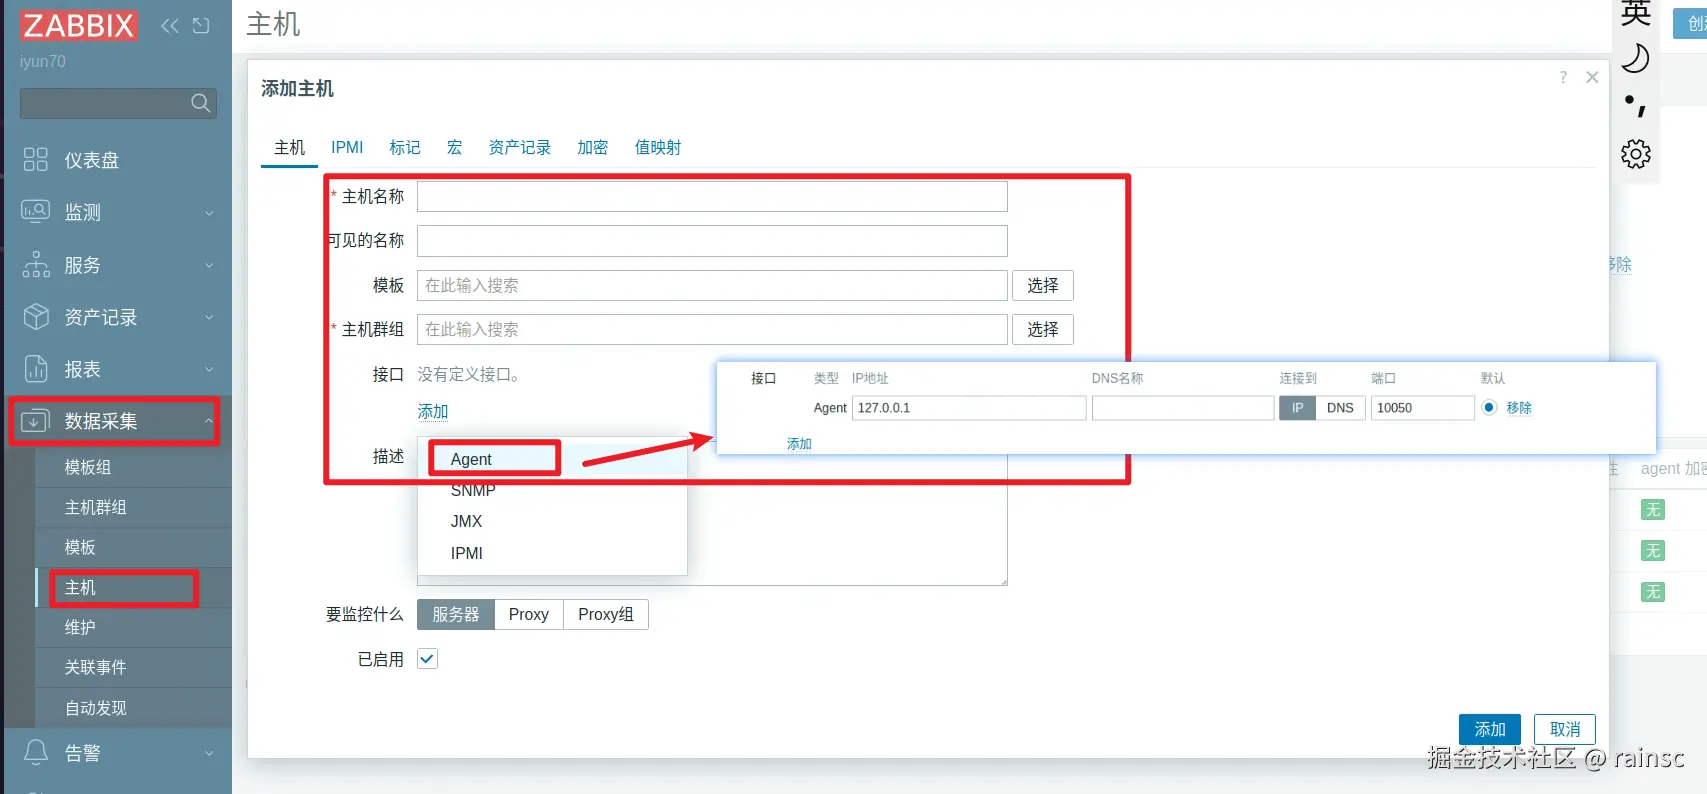Viewport: 1707px width, 794px height.
Task: Open the 主机 tab in dialog
Action: (289, 147)
